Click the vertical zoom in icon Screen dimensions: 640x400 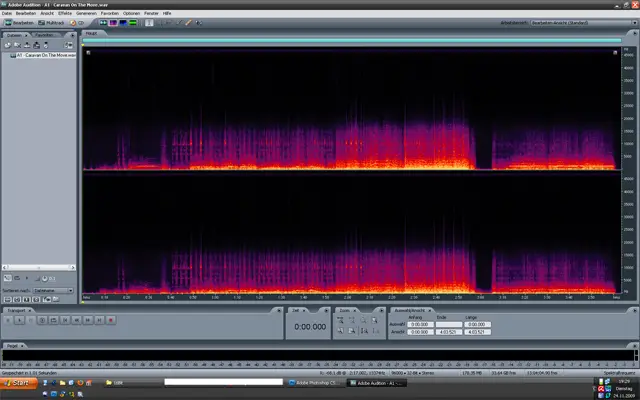tap(364, 331)
